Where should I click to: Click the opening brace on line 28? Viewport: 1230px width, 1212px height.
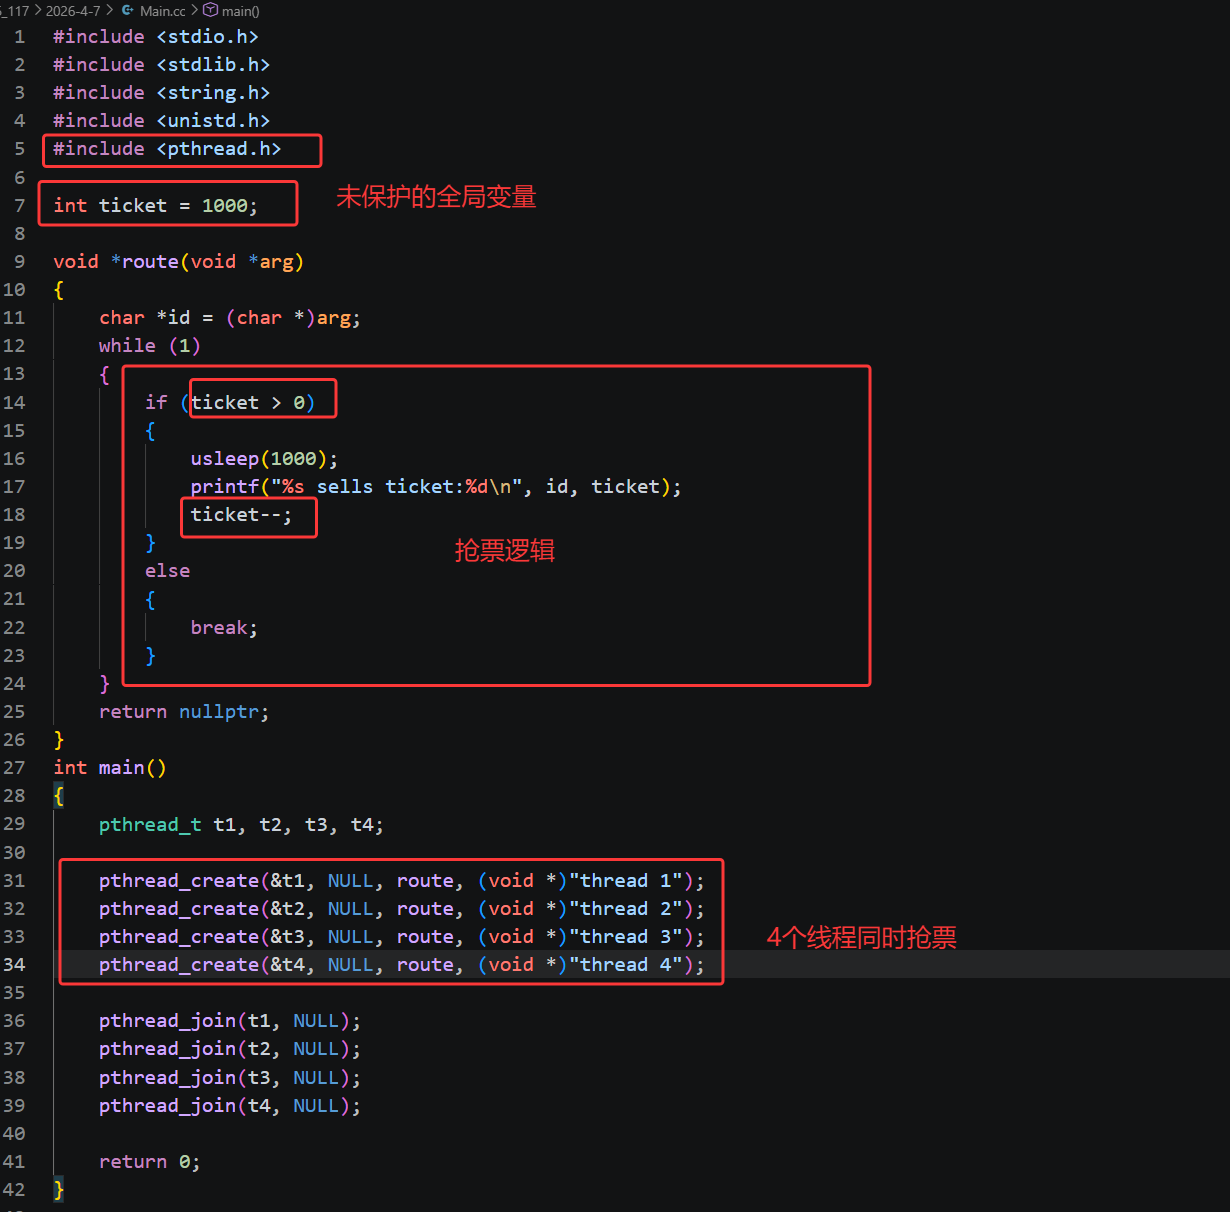[x=59, y=796]
